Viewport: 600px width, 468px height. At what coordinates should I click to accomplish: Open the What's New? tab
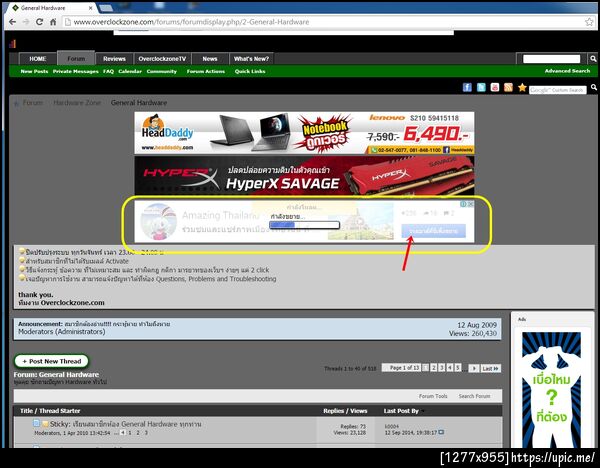[251, 59]
